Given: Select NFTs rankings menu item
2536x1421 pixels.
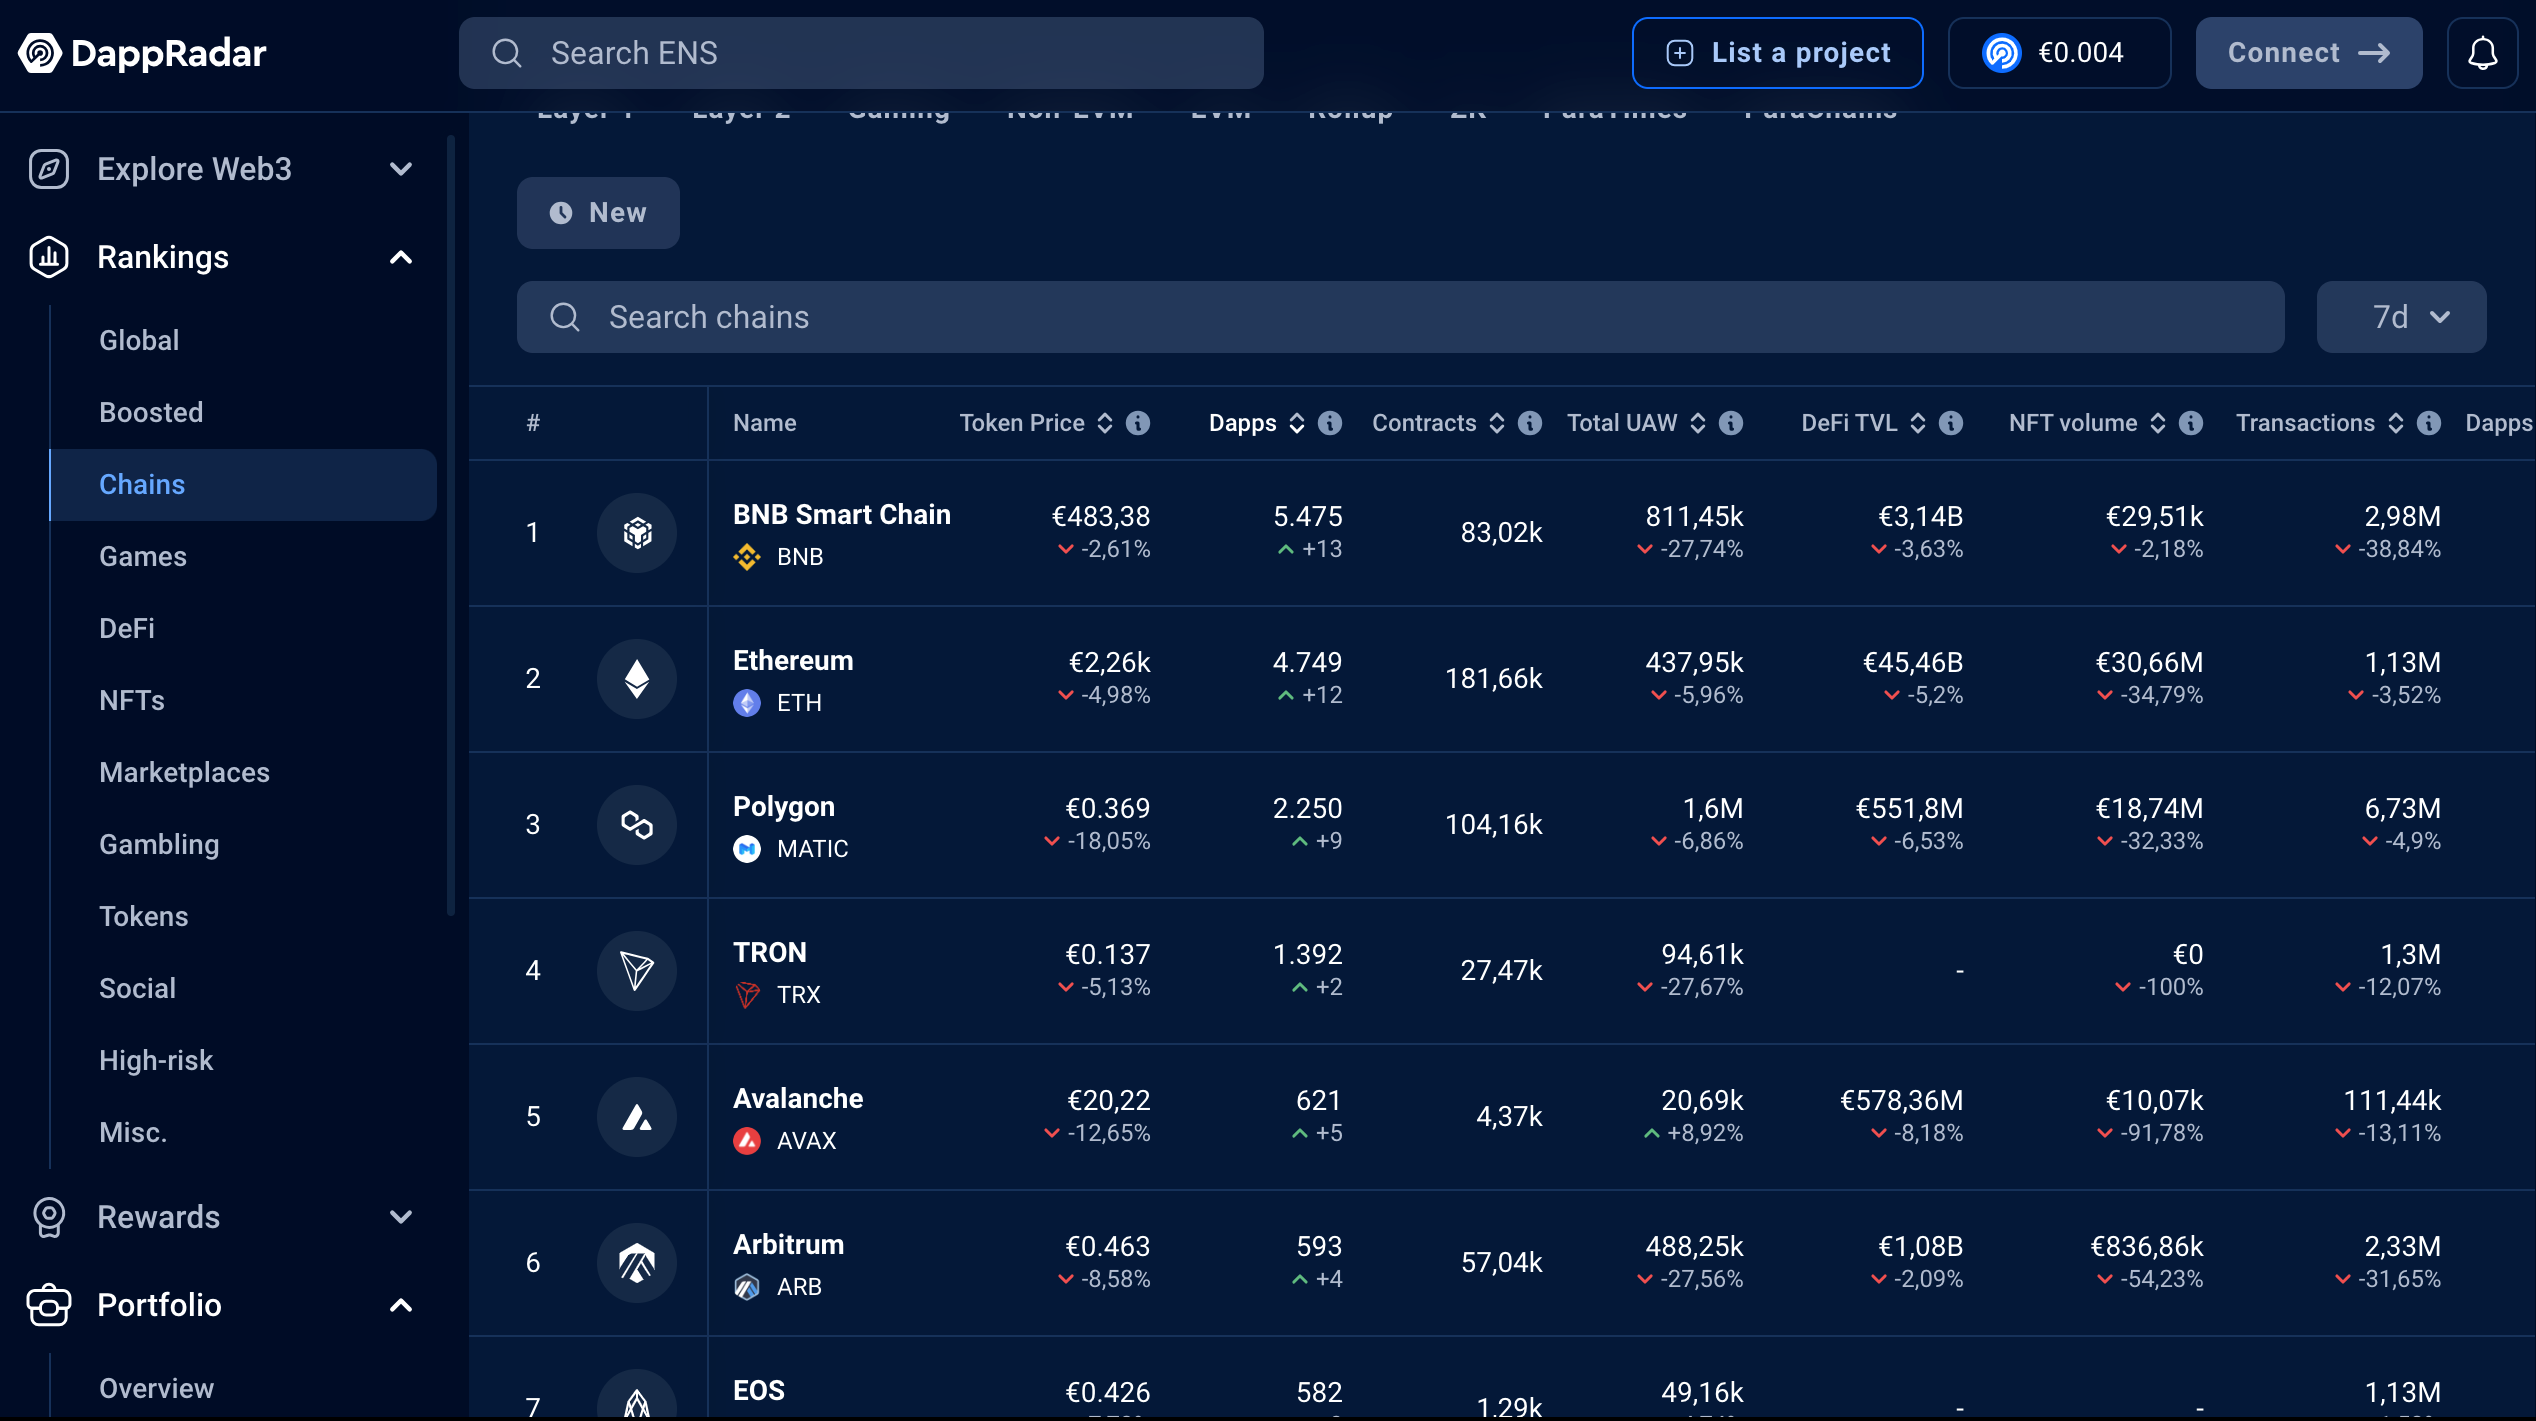Looking at the screenshot, I should click(243, 701).
